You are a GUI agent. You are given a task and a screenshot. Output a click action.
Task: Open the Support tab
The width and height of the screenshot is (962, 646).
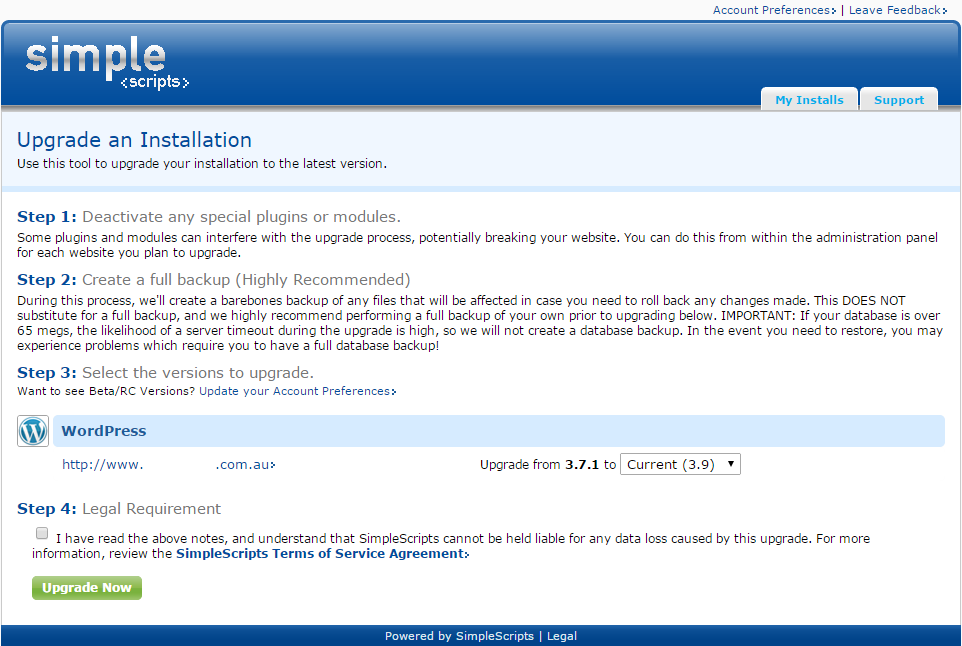click(x=899, y=99)
